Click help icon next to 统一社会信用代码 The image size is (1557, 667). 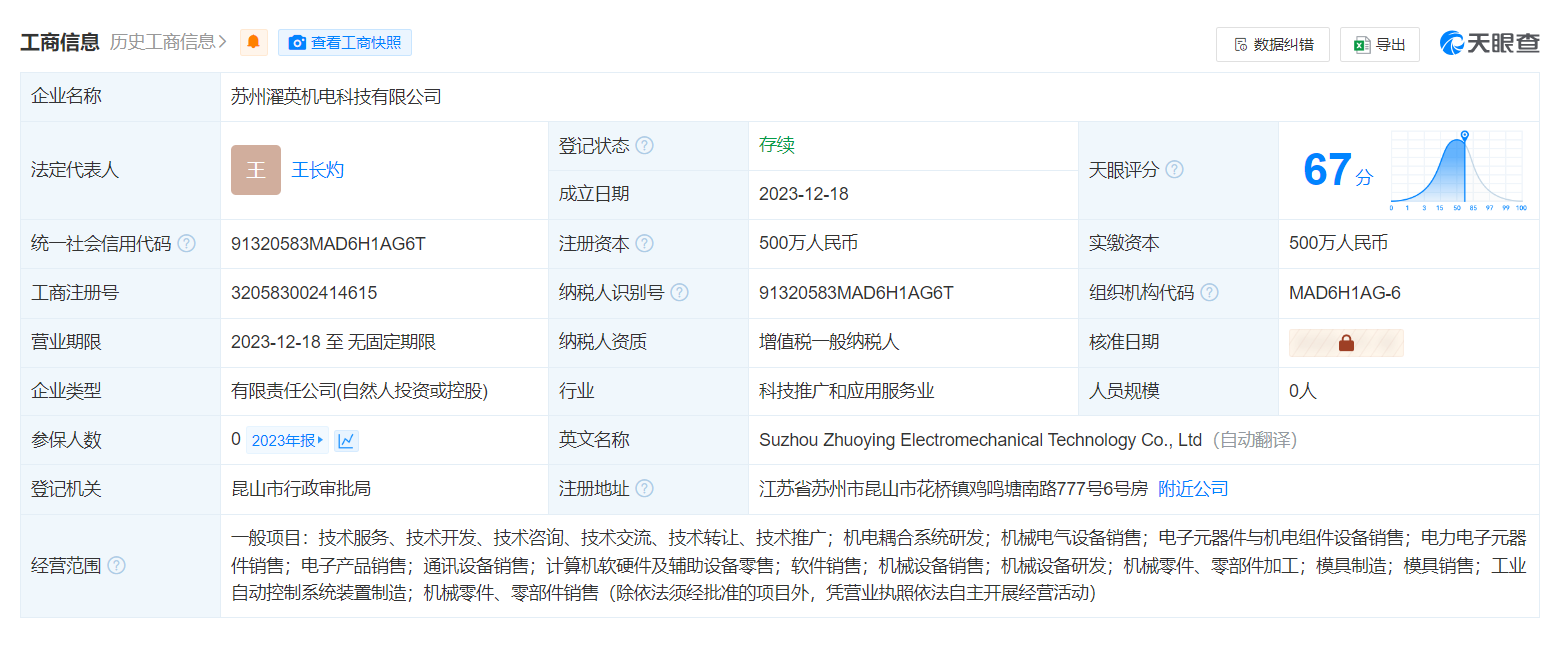(x=186, y=244)
